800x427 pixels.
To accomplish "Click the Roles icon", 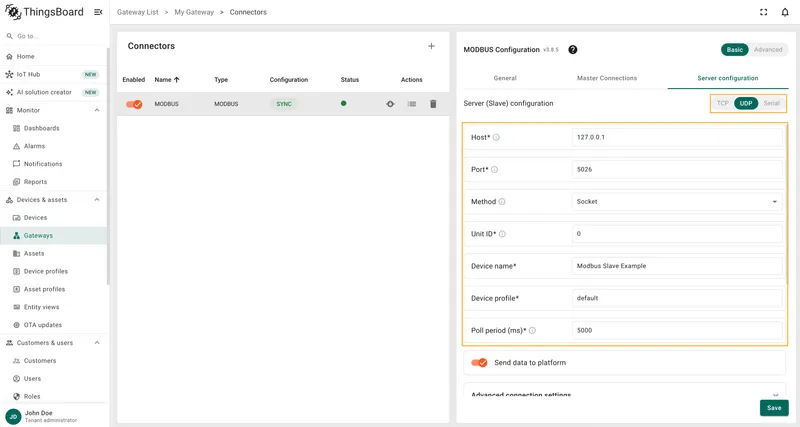I will [x=16, y=396].
